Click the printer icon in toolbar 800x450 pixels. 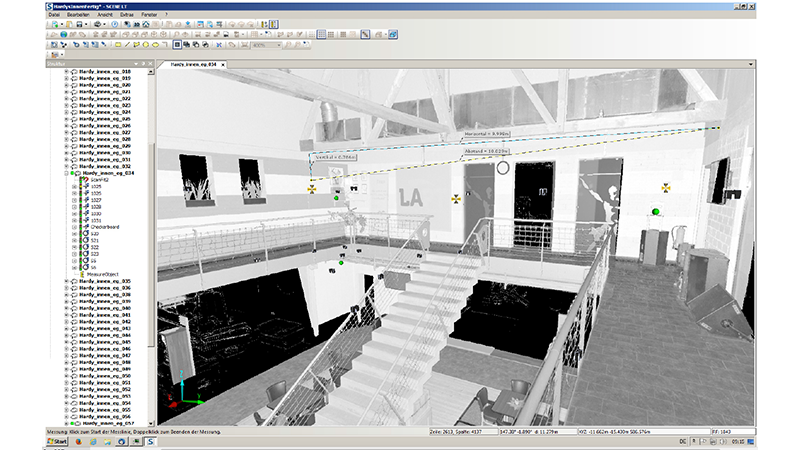97,24
